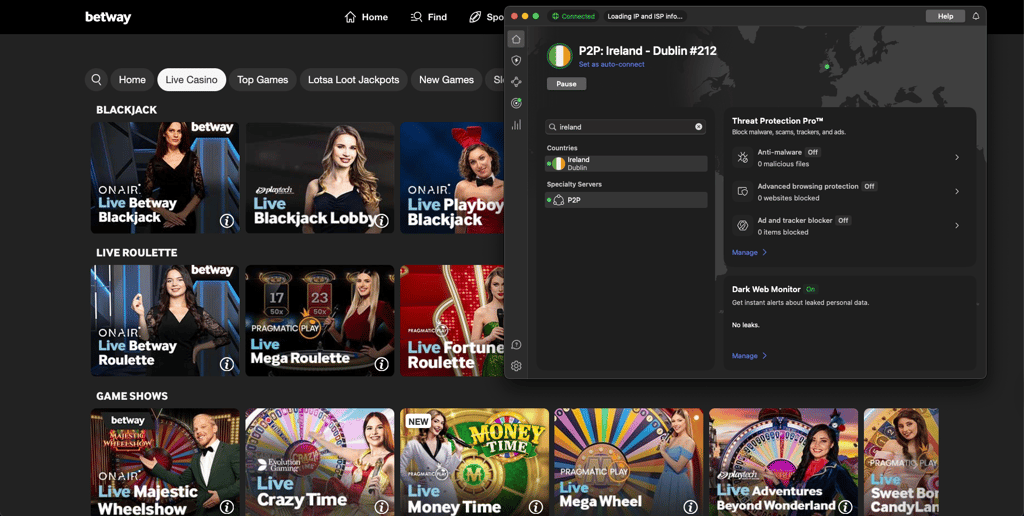Open the statistics bars sidebar icon
The image size is (1024, 516).
pos(516,125)
